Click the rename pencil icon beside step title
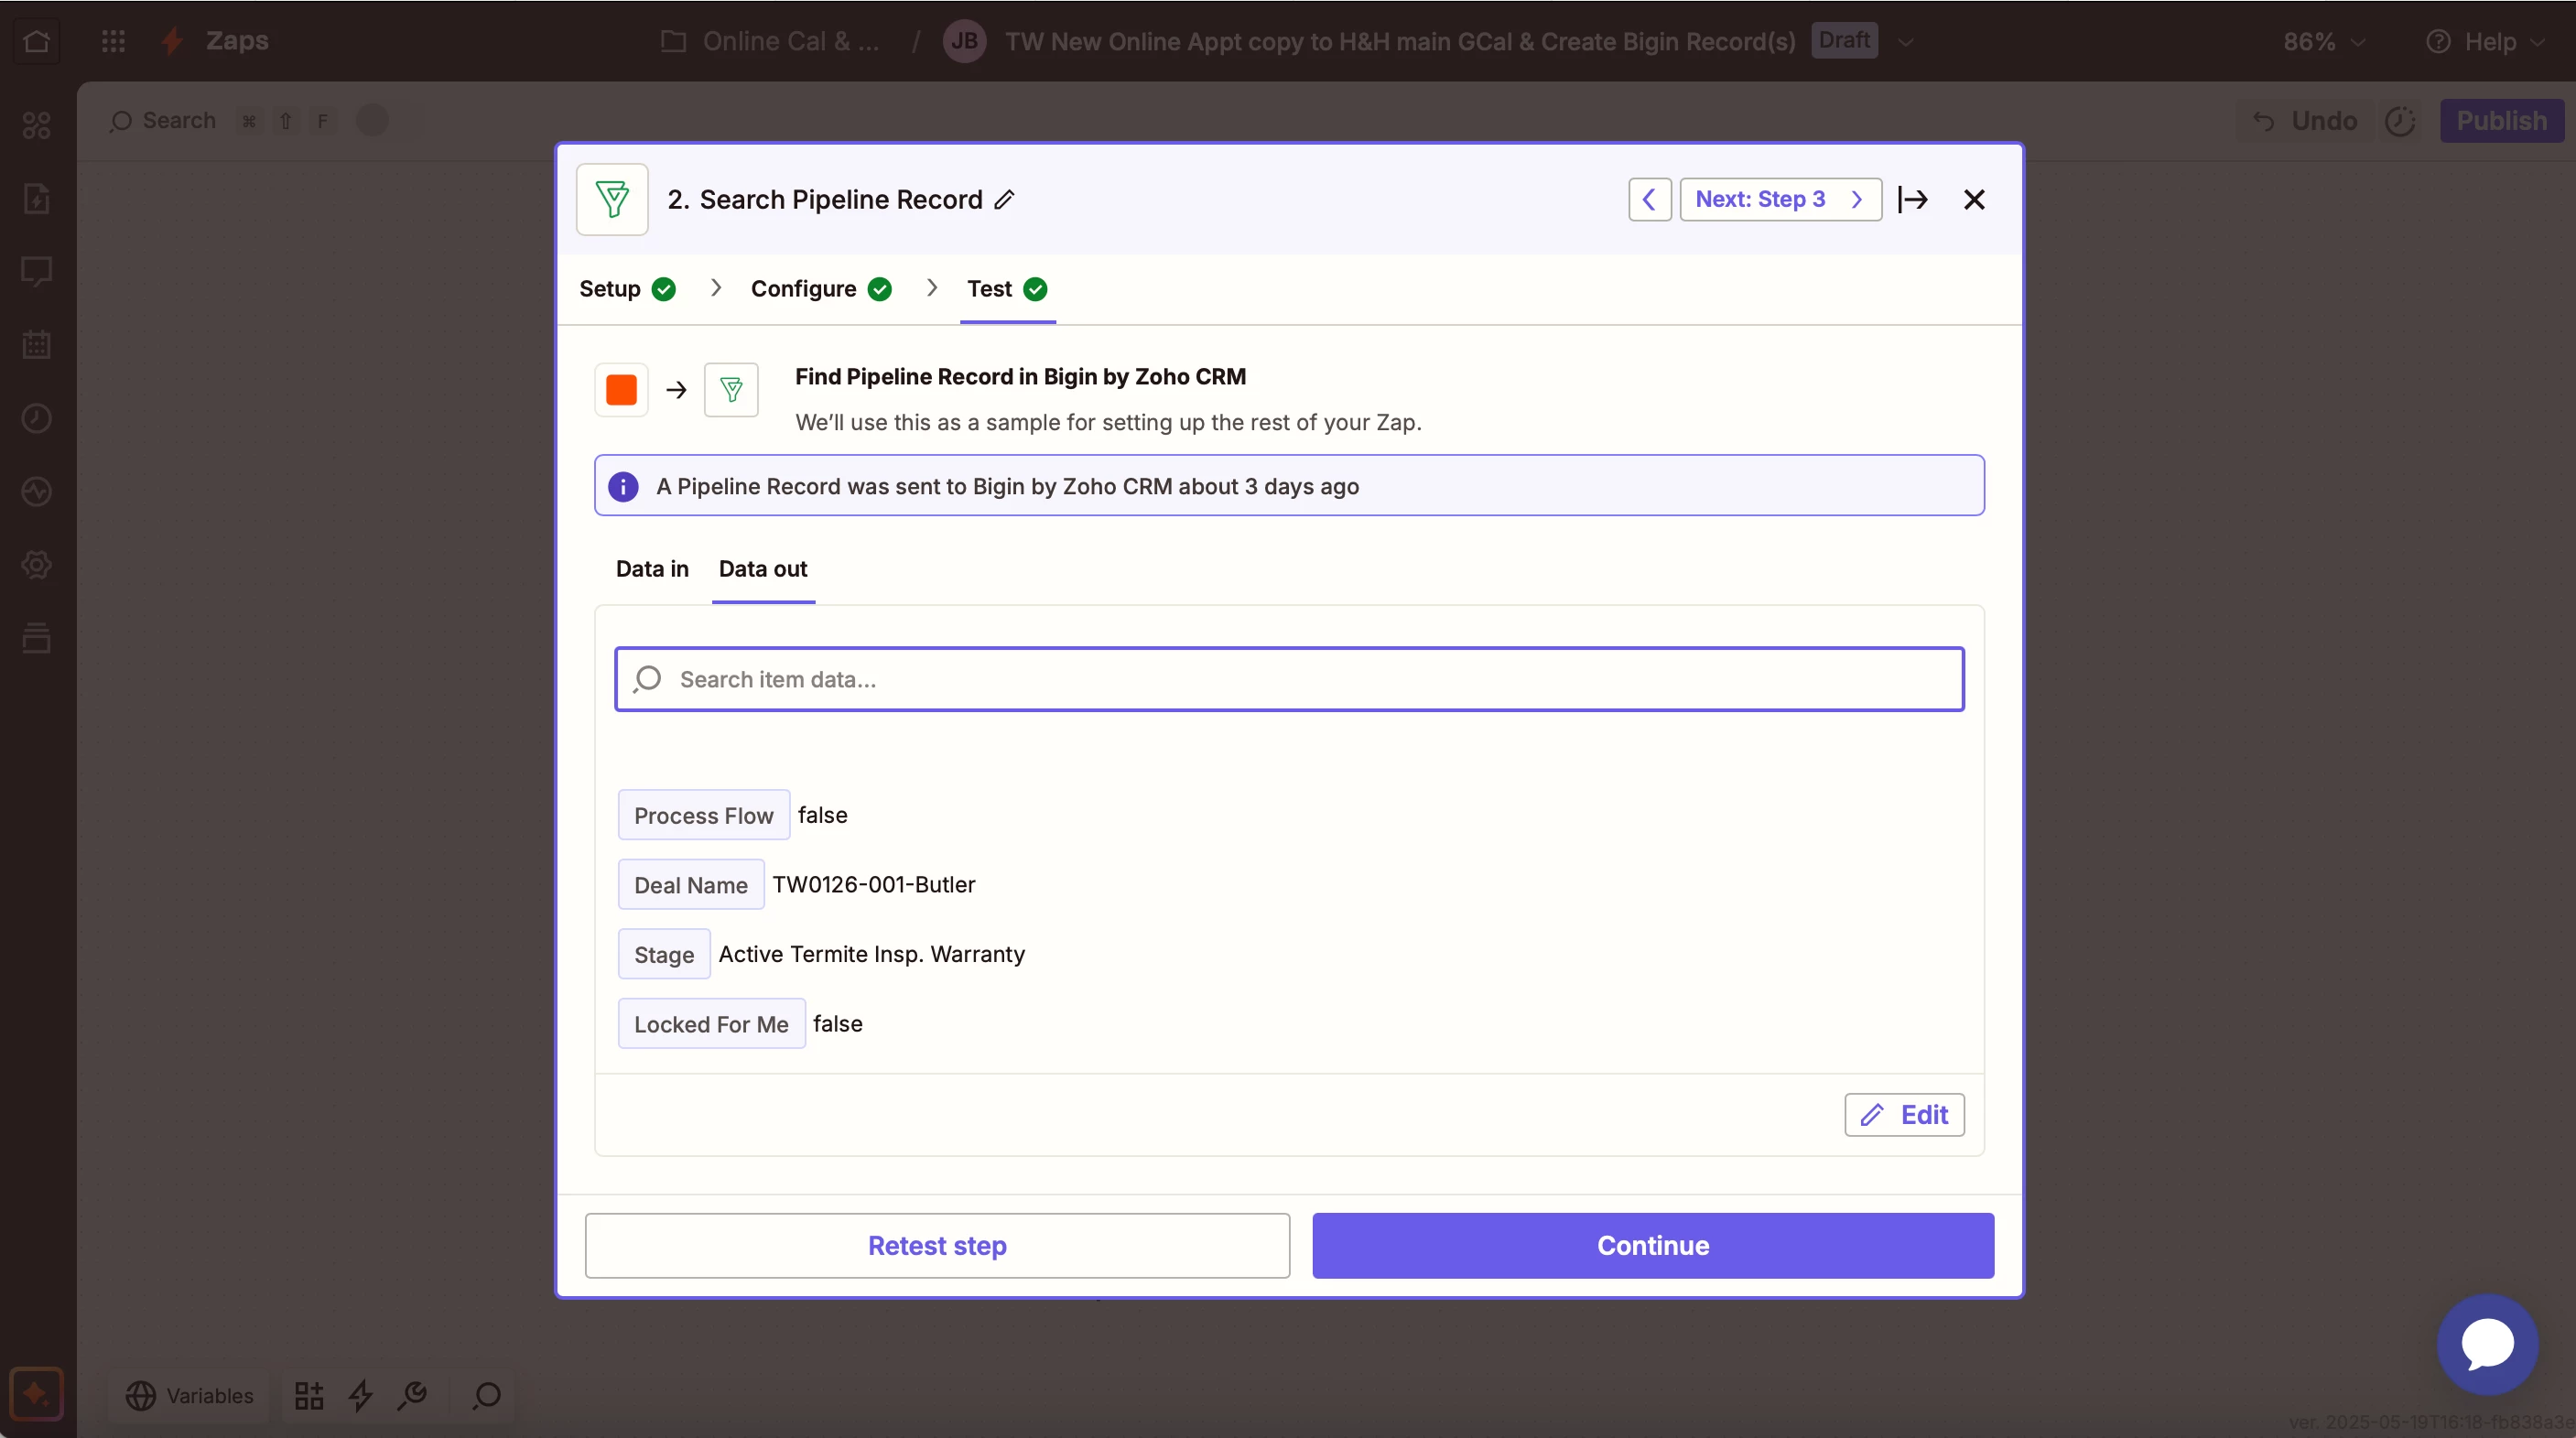Image resolution: width=2576 pixels, height=1438 pixels. [x=1005, y=199]
